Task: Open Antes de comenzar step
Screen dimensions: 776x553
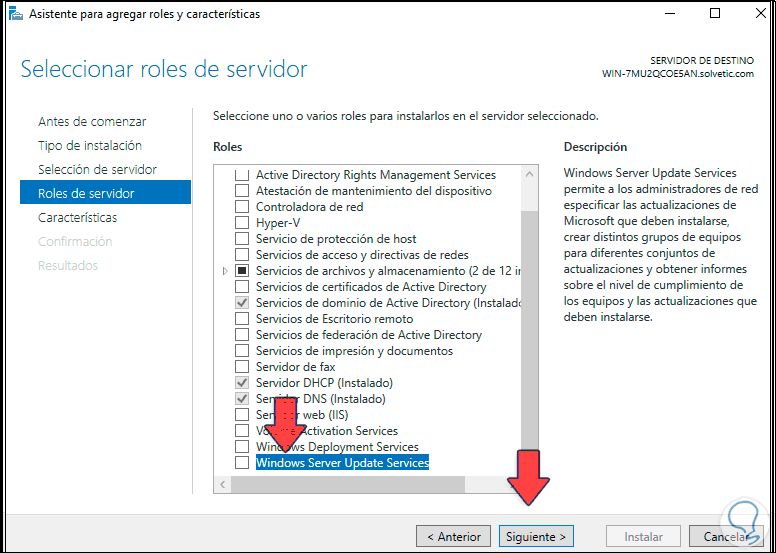Action: click(x=92, y=121)
